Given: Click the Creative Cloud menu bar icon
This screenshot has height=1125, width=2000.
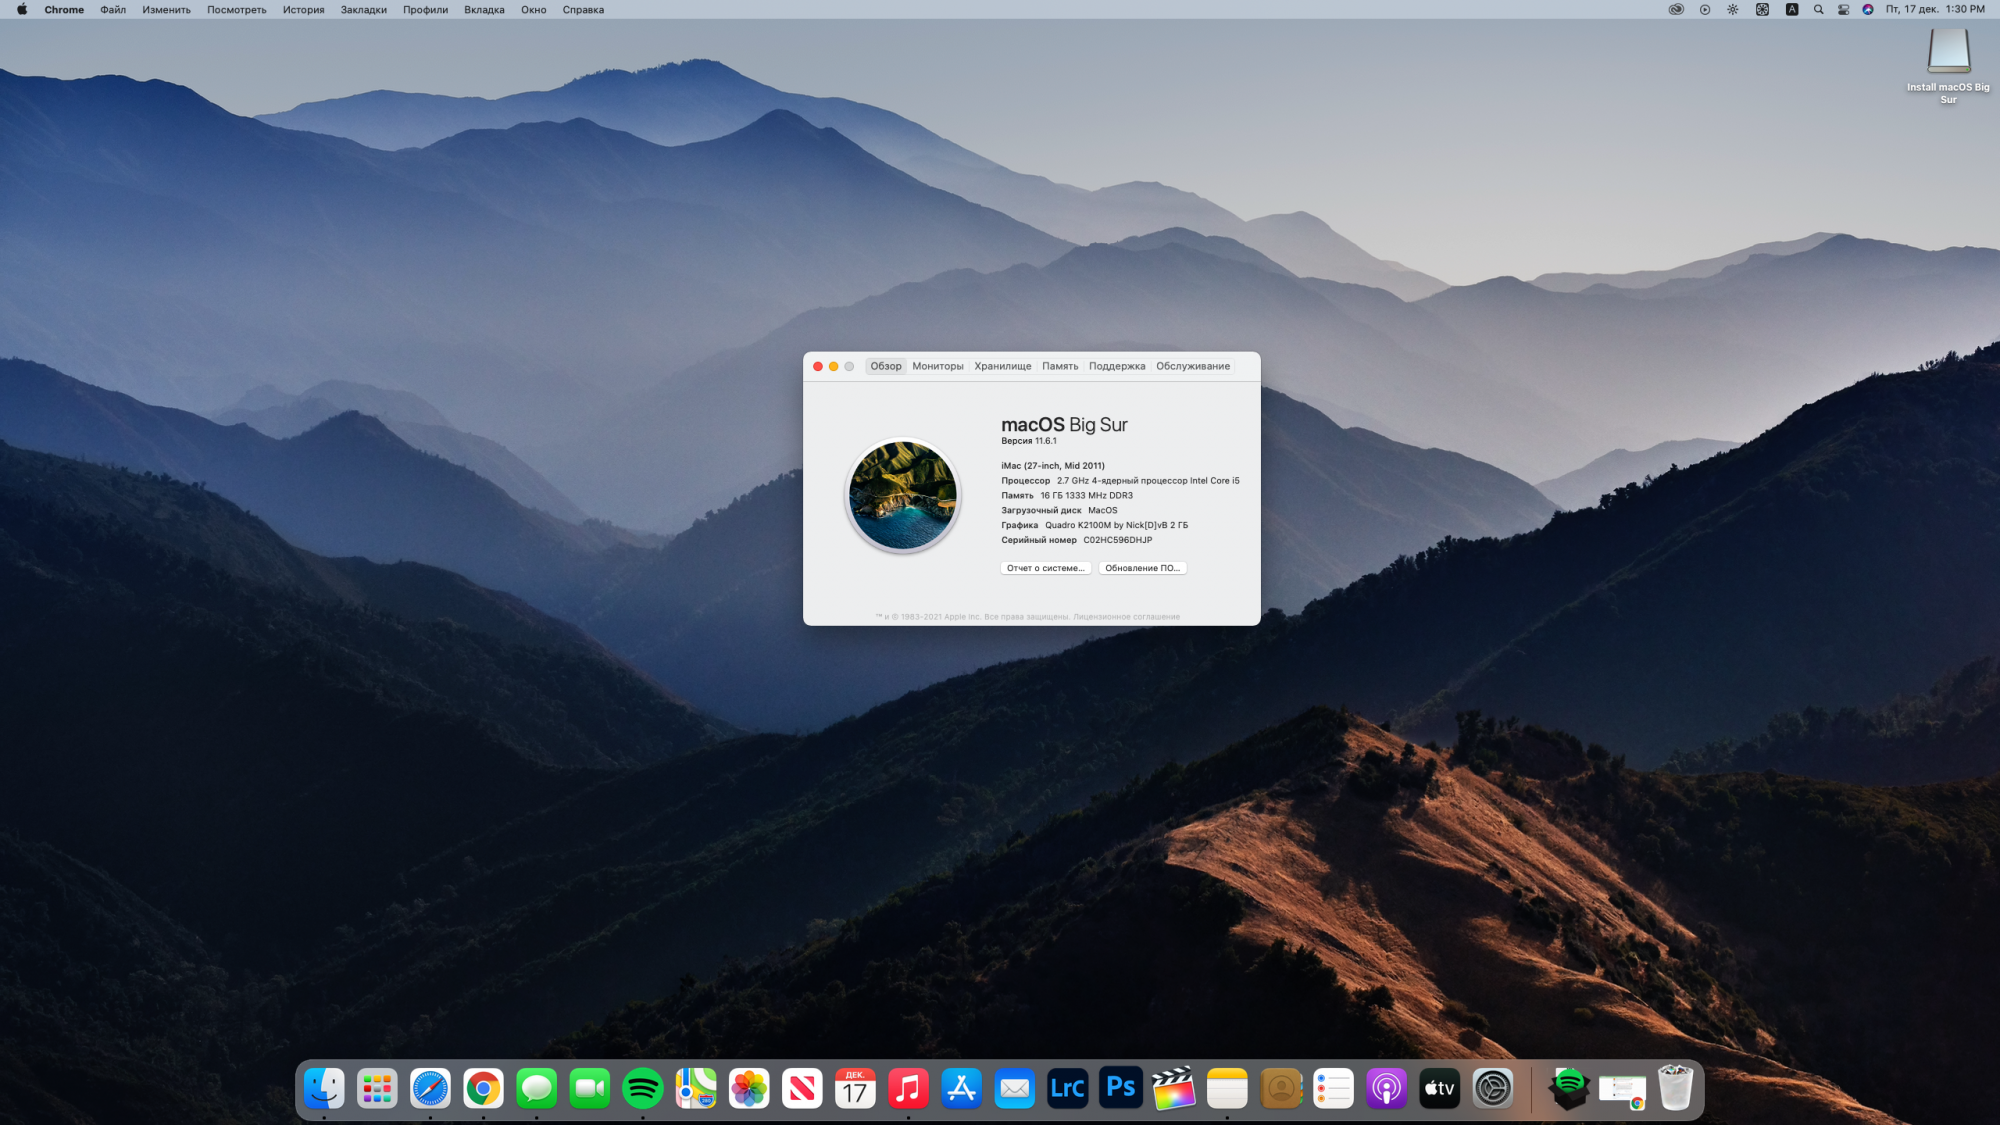Looking at the screenshot, I should click(x=1676, y=10).
